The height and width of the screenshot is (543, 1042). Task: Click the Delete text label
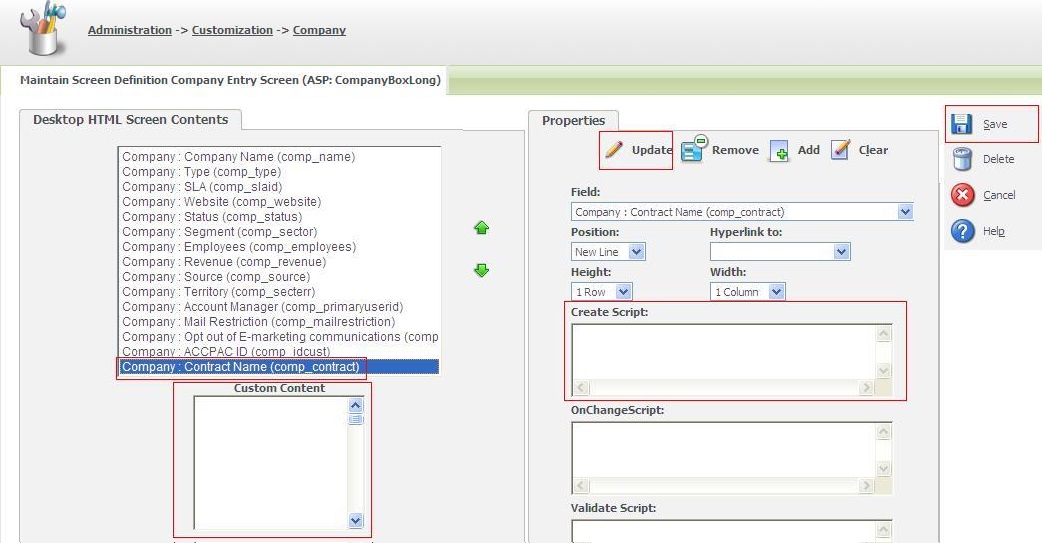(998, 160)
